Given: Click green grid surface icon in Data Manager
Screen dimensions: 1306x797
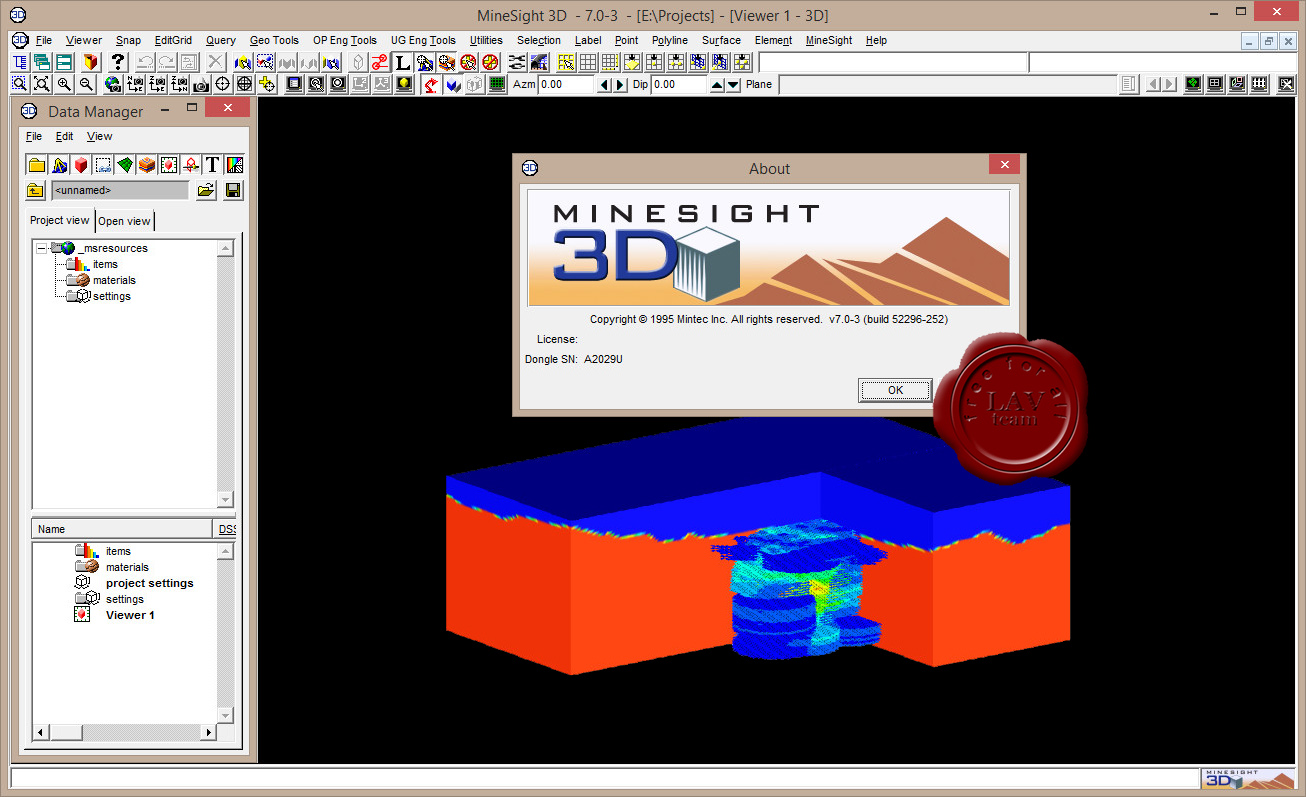Looking at the screenshot, I should pos(125,165).
